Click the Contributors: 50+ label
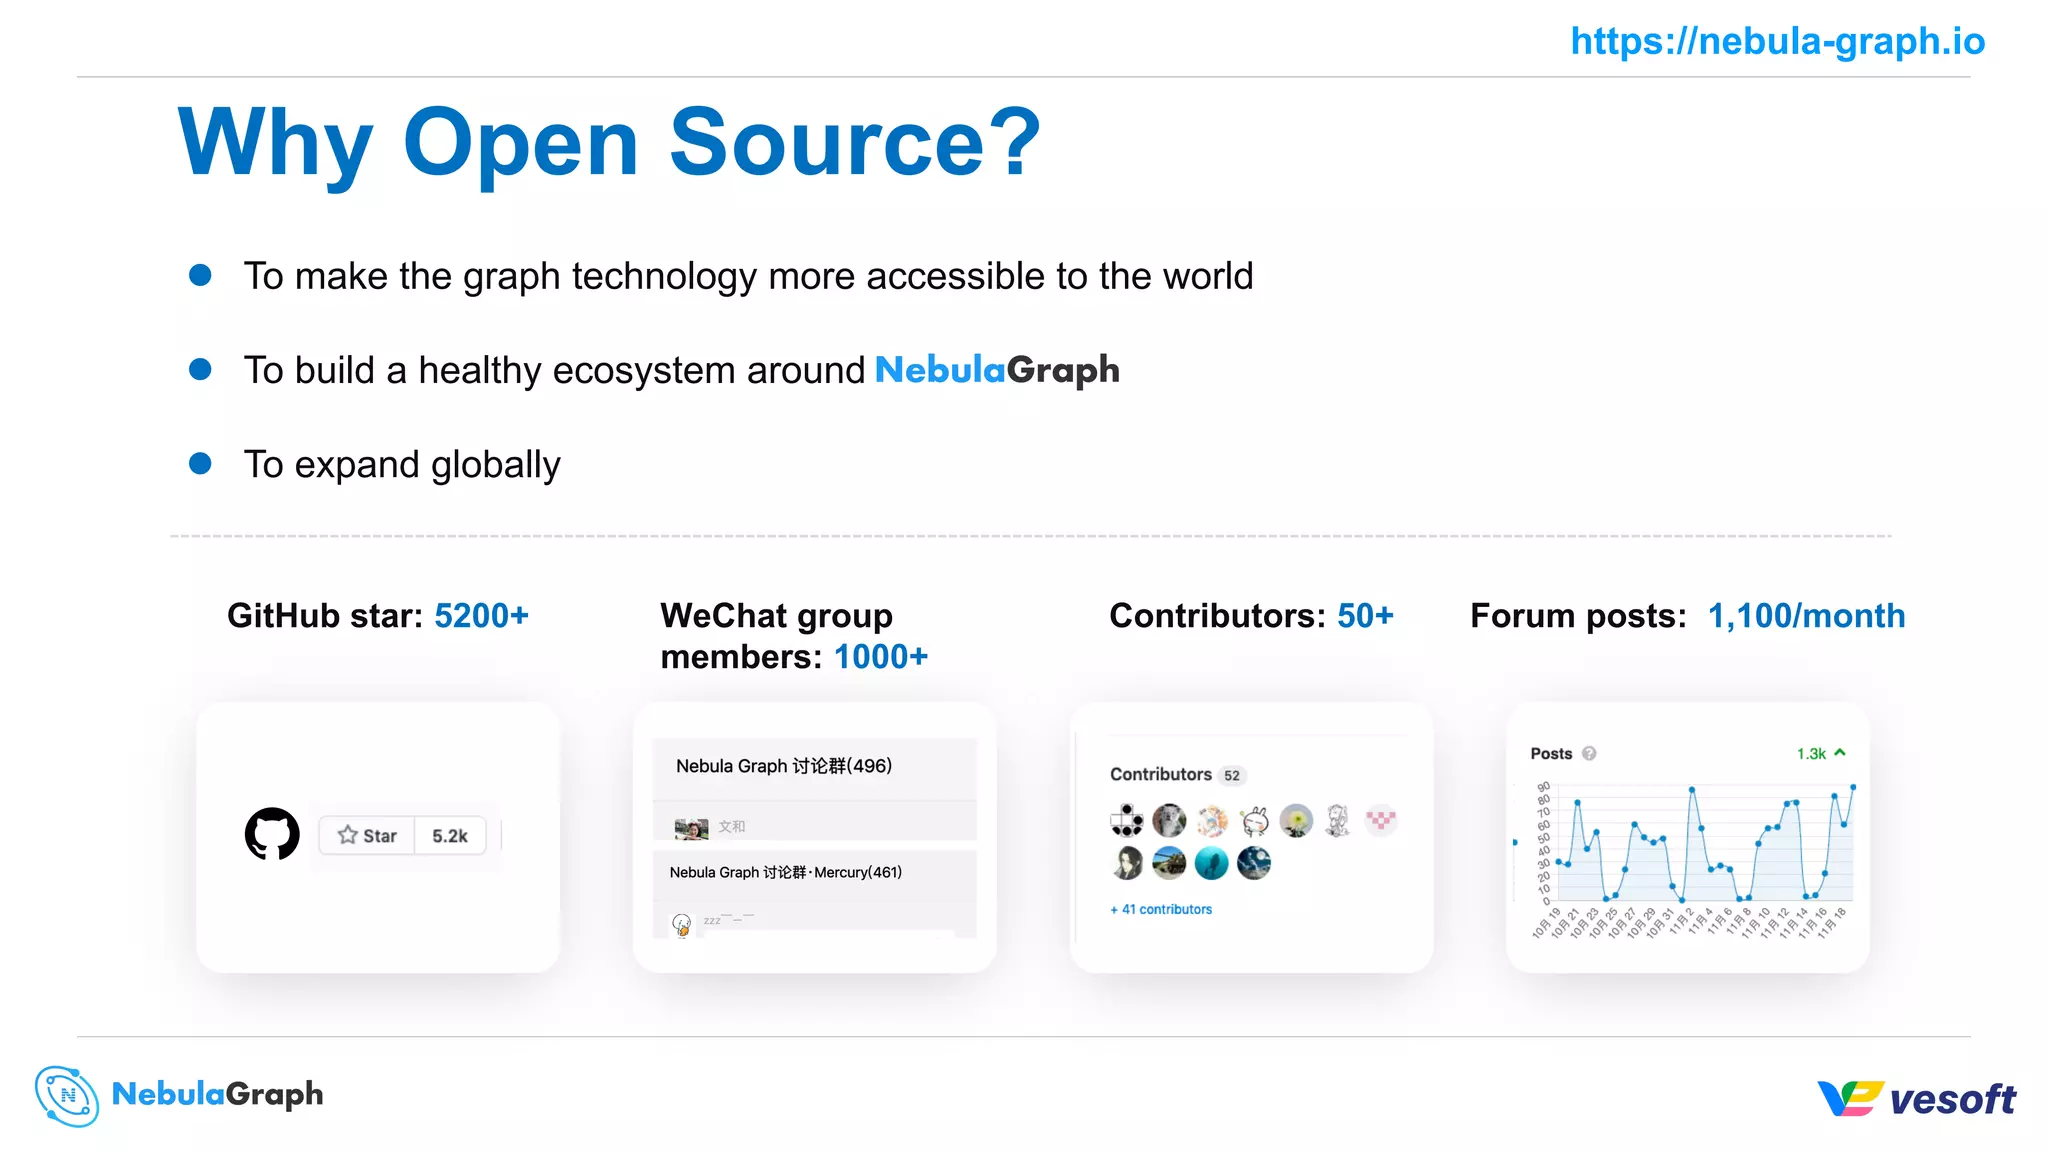Screen dimensions: 2048x1152 [x=1252, y=616]
